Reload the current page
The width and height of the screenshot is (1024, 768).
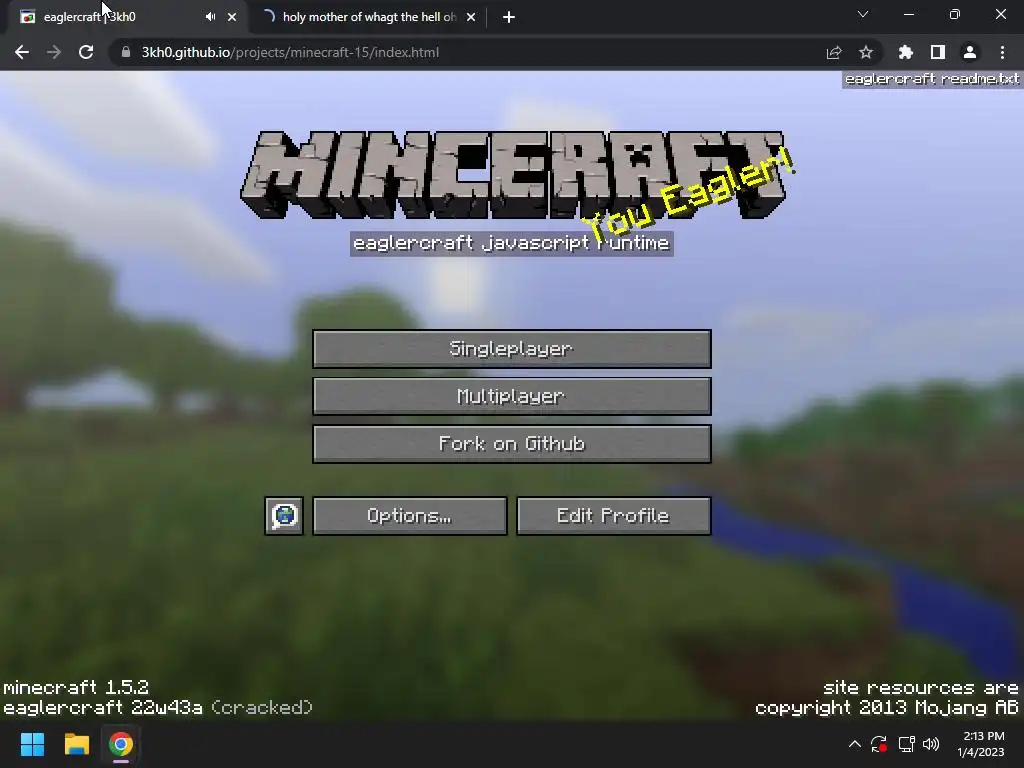(86, 52)
